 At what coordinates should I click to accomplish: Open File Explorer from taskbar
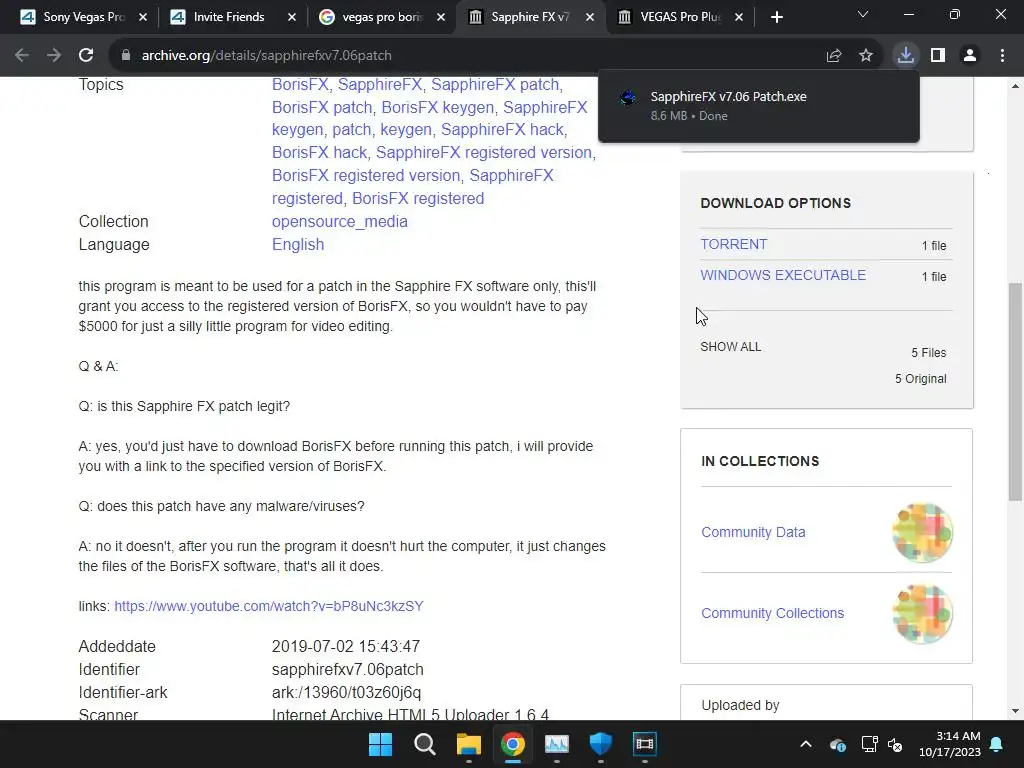pyautogui.click(x=468, y=744)
